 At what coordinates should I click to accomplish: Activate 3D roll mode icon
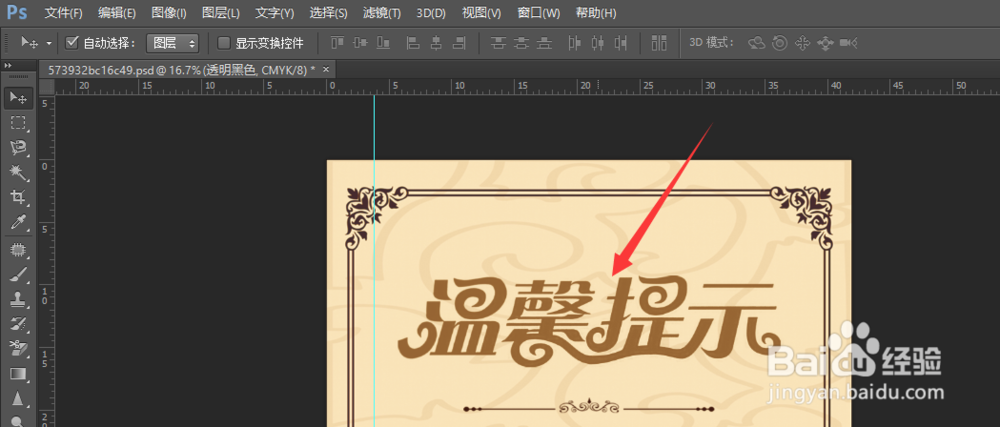pos(779,43)
